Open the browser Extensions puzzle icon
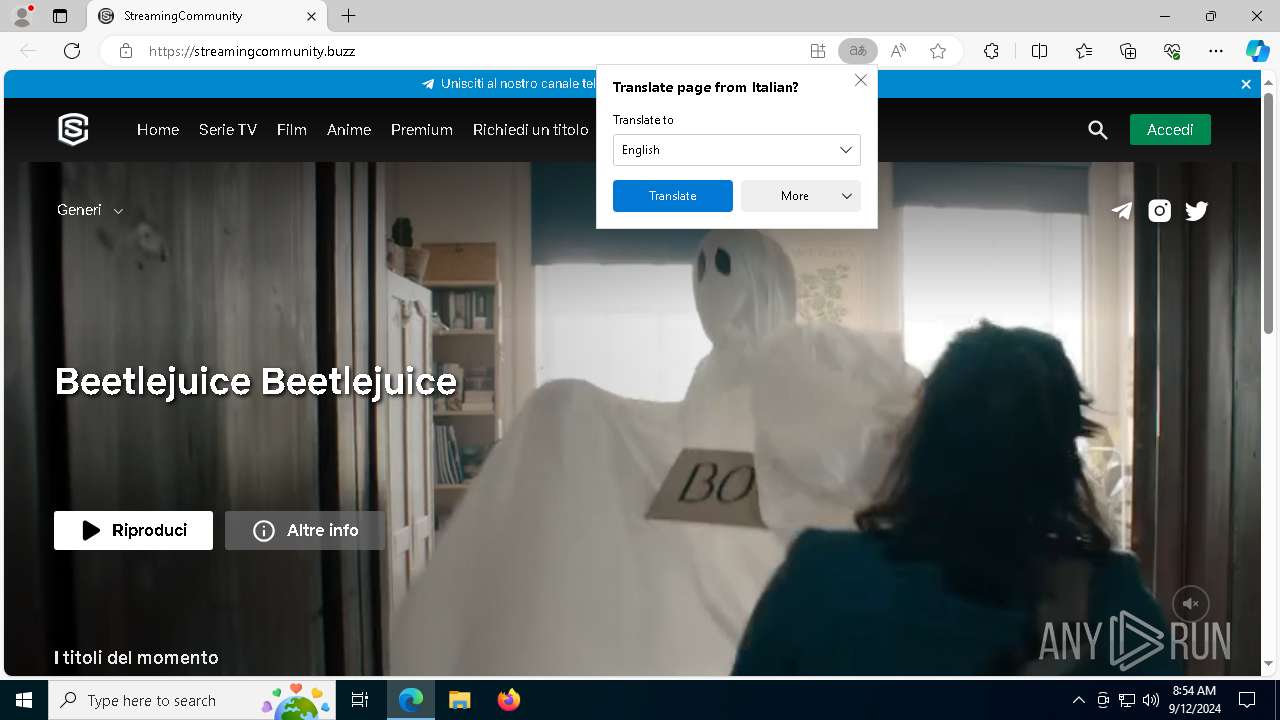Screen dimensions: 1280x720 (991, 51)
